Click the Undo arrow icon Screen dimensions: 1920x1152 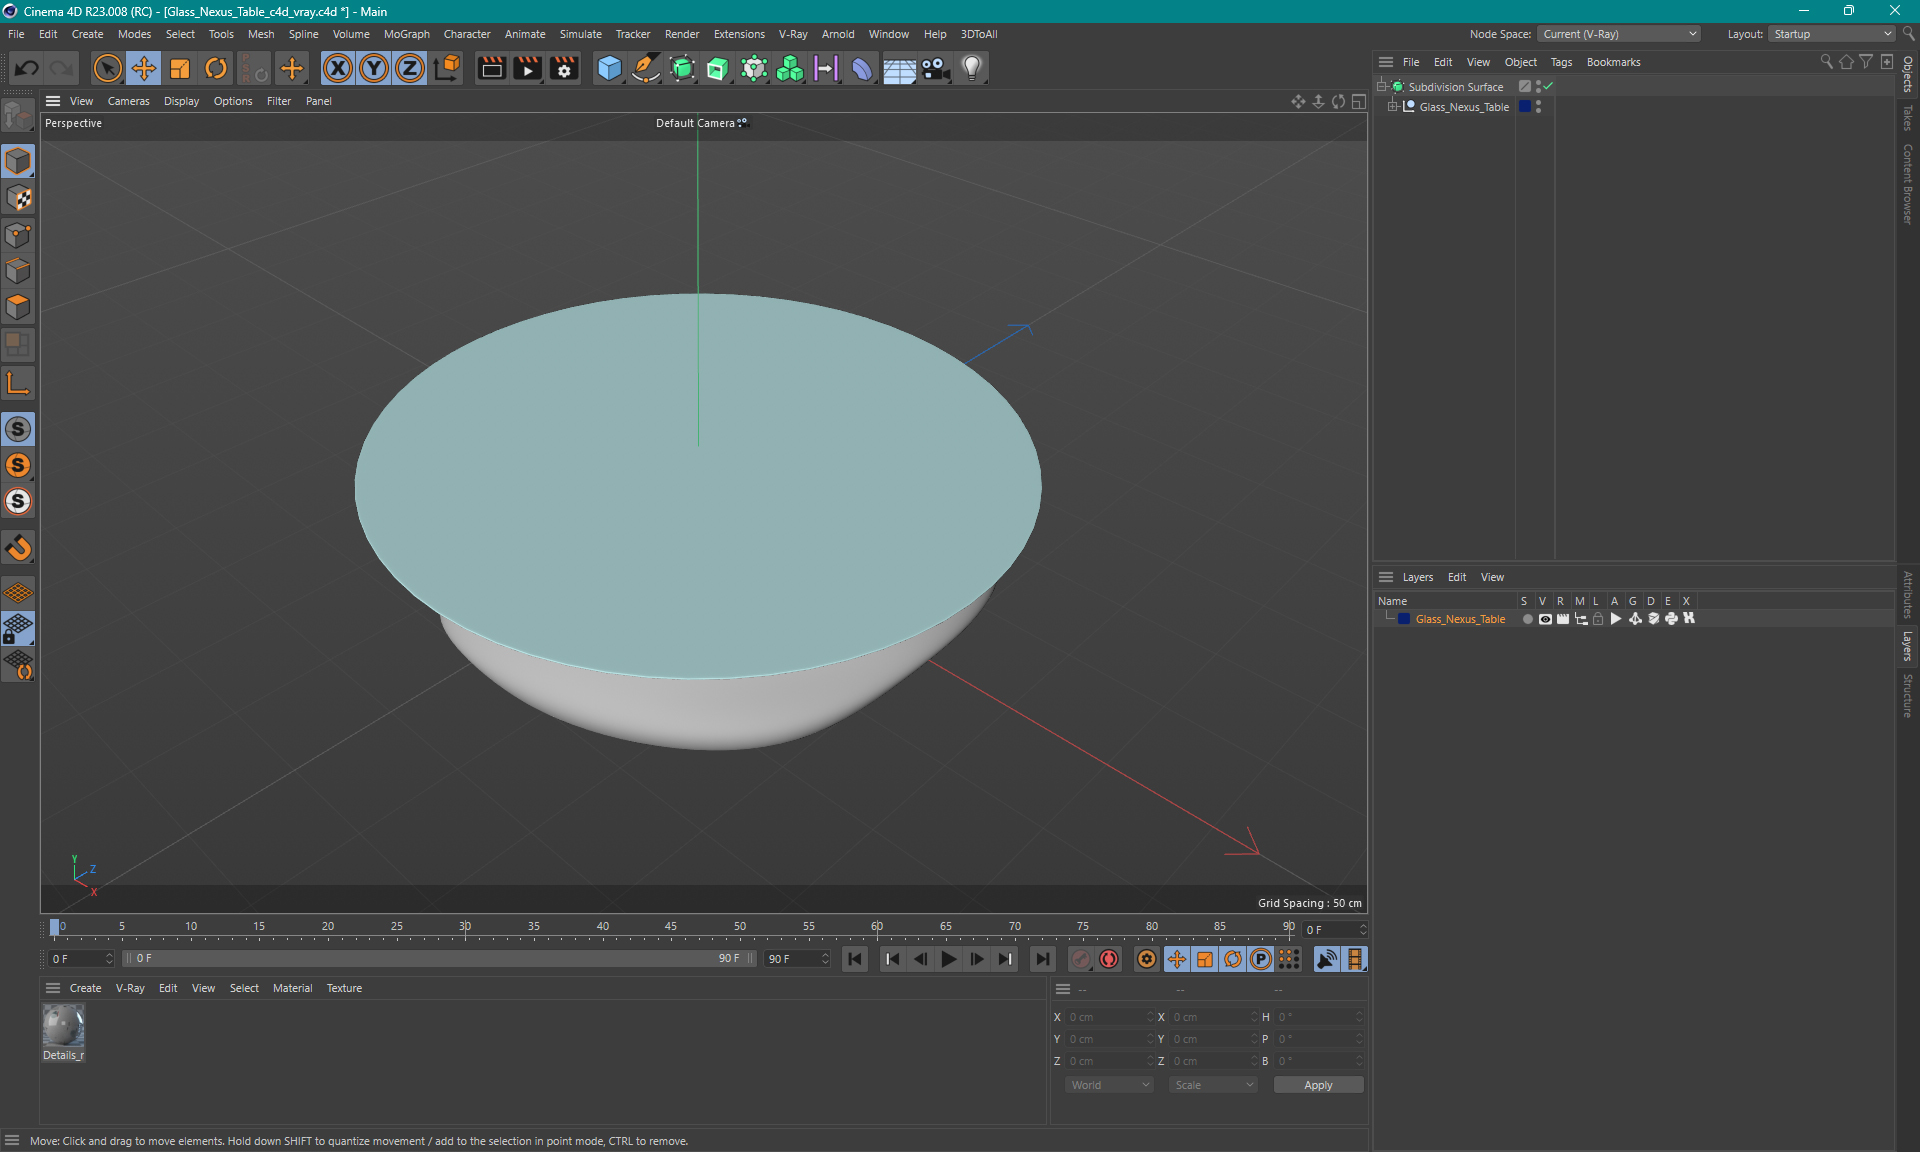[27, 68]
